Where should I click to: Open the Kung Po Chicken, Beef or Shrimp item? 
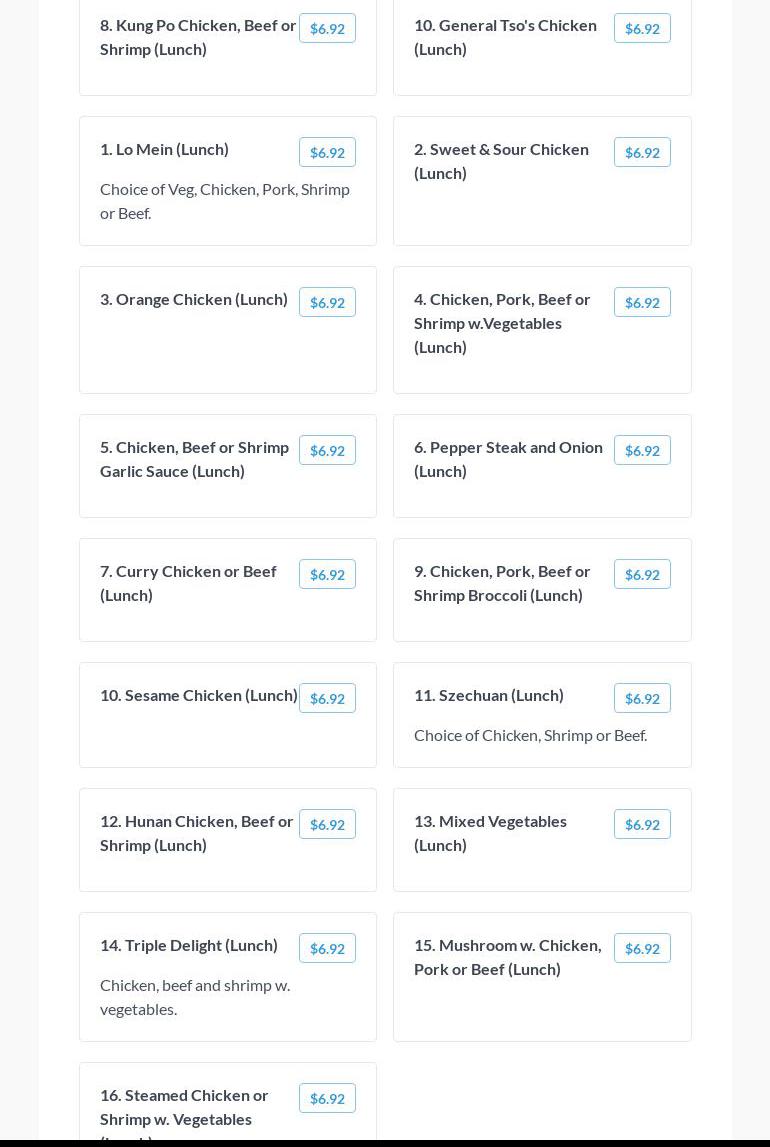click(x=198, y=37)
